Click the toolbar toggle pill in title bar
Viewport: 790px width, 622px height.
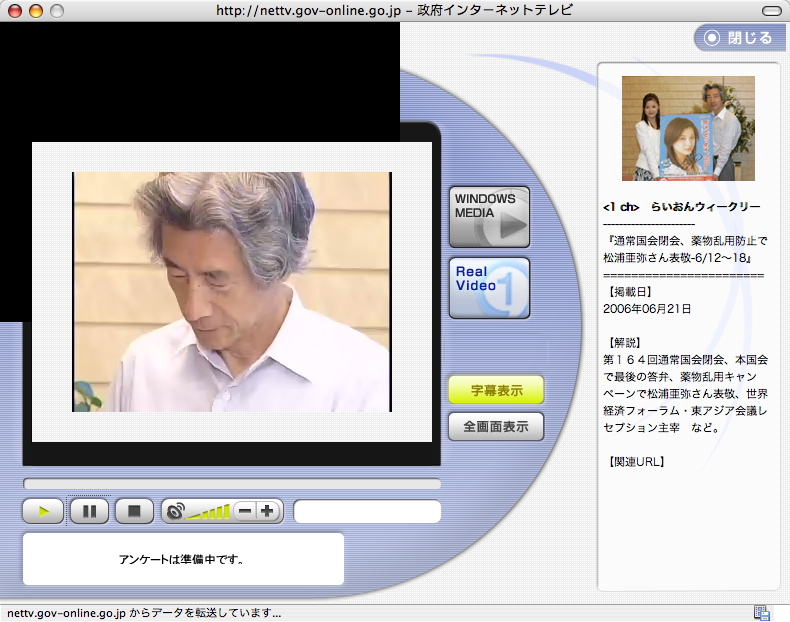coord(769,10)
